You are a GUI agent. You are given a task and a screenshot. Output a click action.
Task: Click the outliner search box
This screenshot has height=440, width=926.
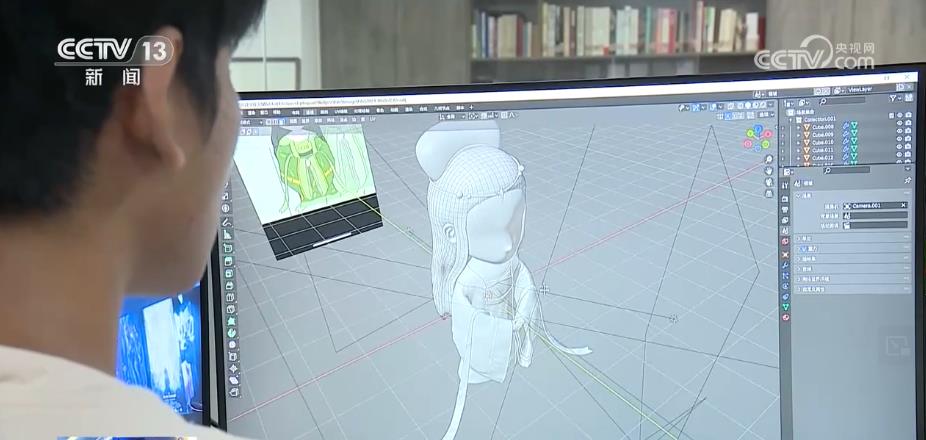850,101
